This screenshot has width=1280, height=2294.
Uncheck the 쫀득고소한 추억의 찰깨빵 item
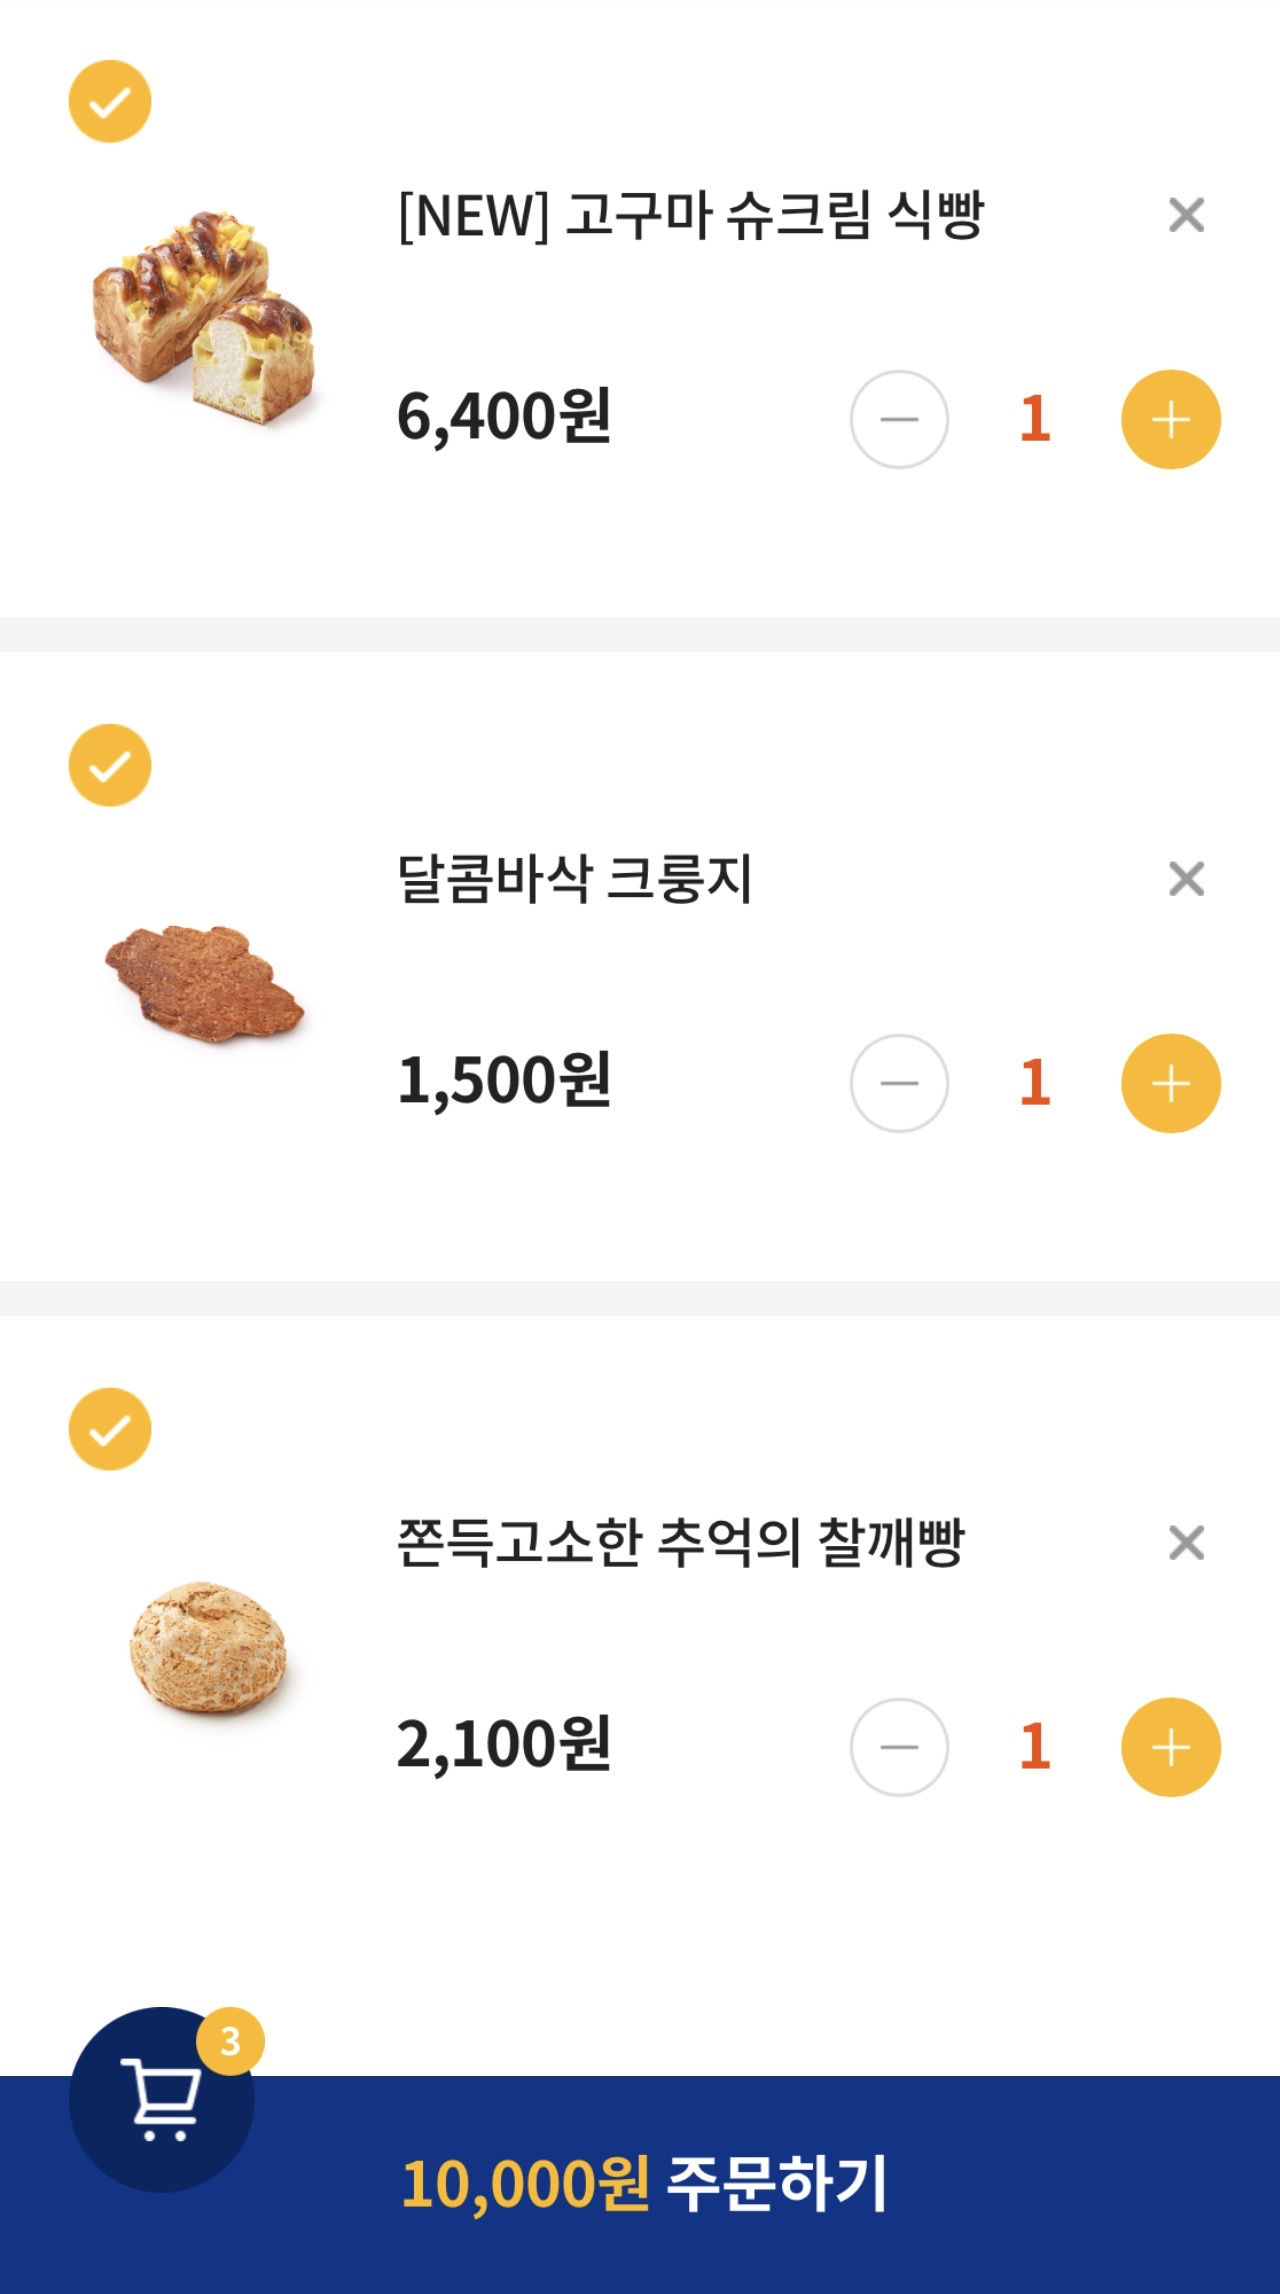[x=110, y=1429]
